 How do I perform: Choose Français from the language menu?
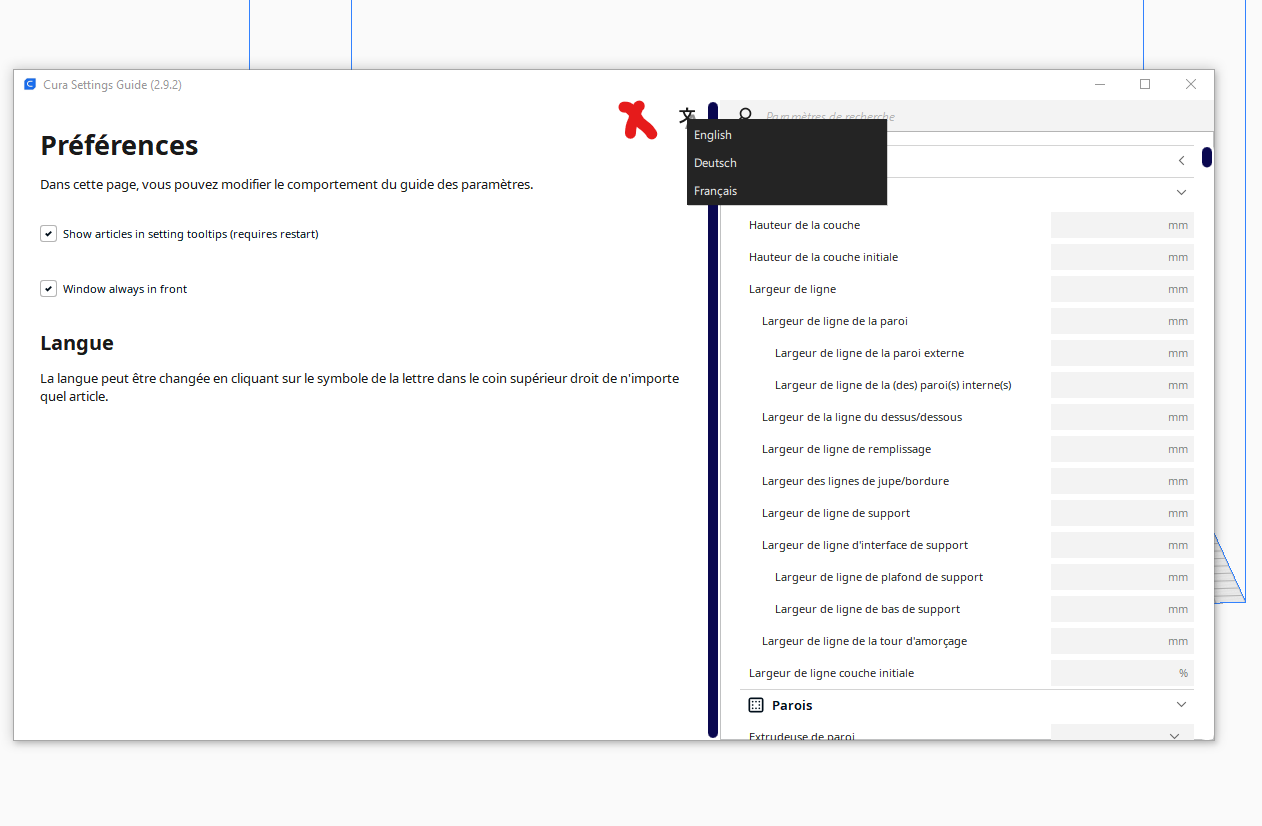(787, 191)
